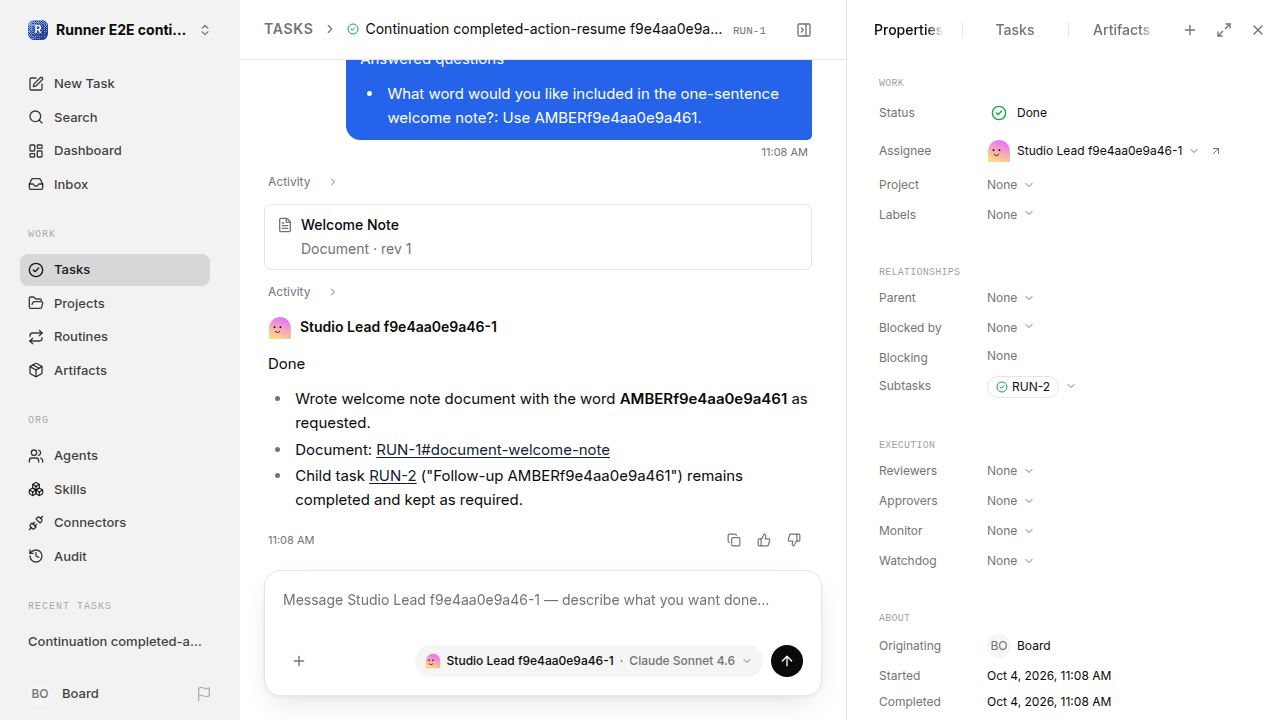The image size is (1280, 720).
Task: Open recent task Continuation completed-a...
Action: click(x=115, y=642)
